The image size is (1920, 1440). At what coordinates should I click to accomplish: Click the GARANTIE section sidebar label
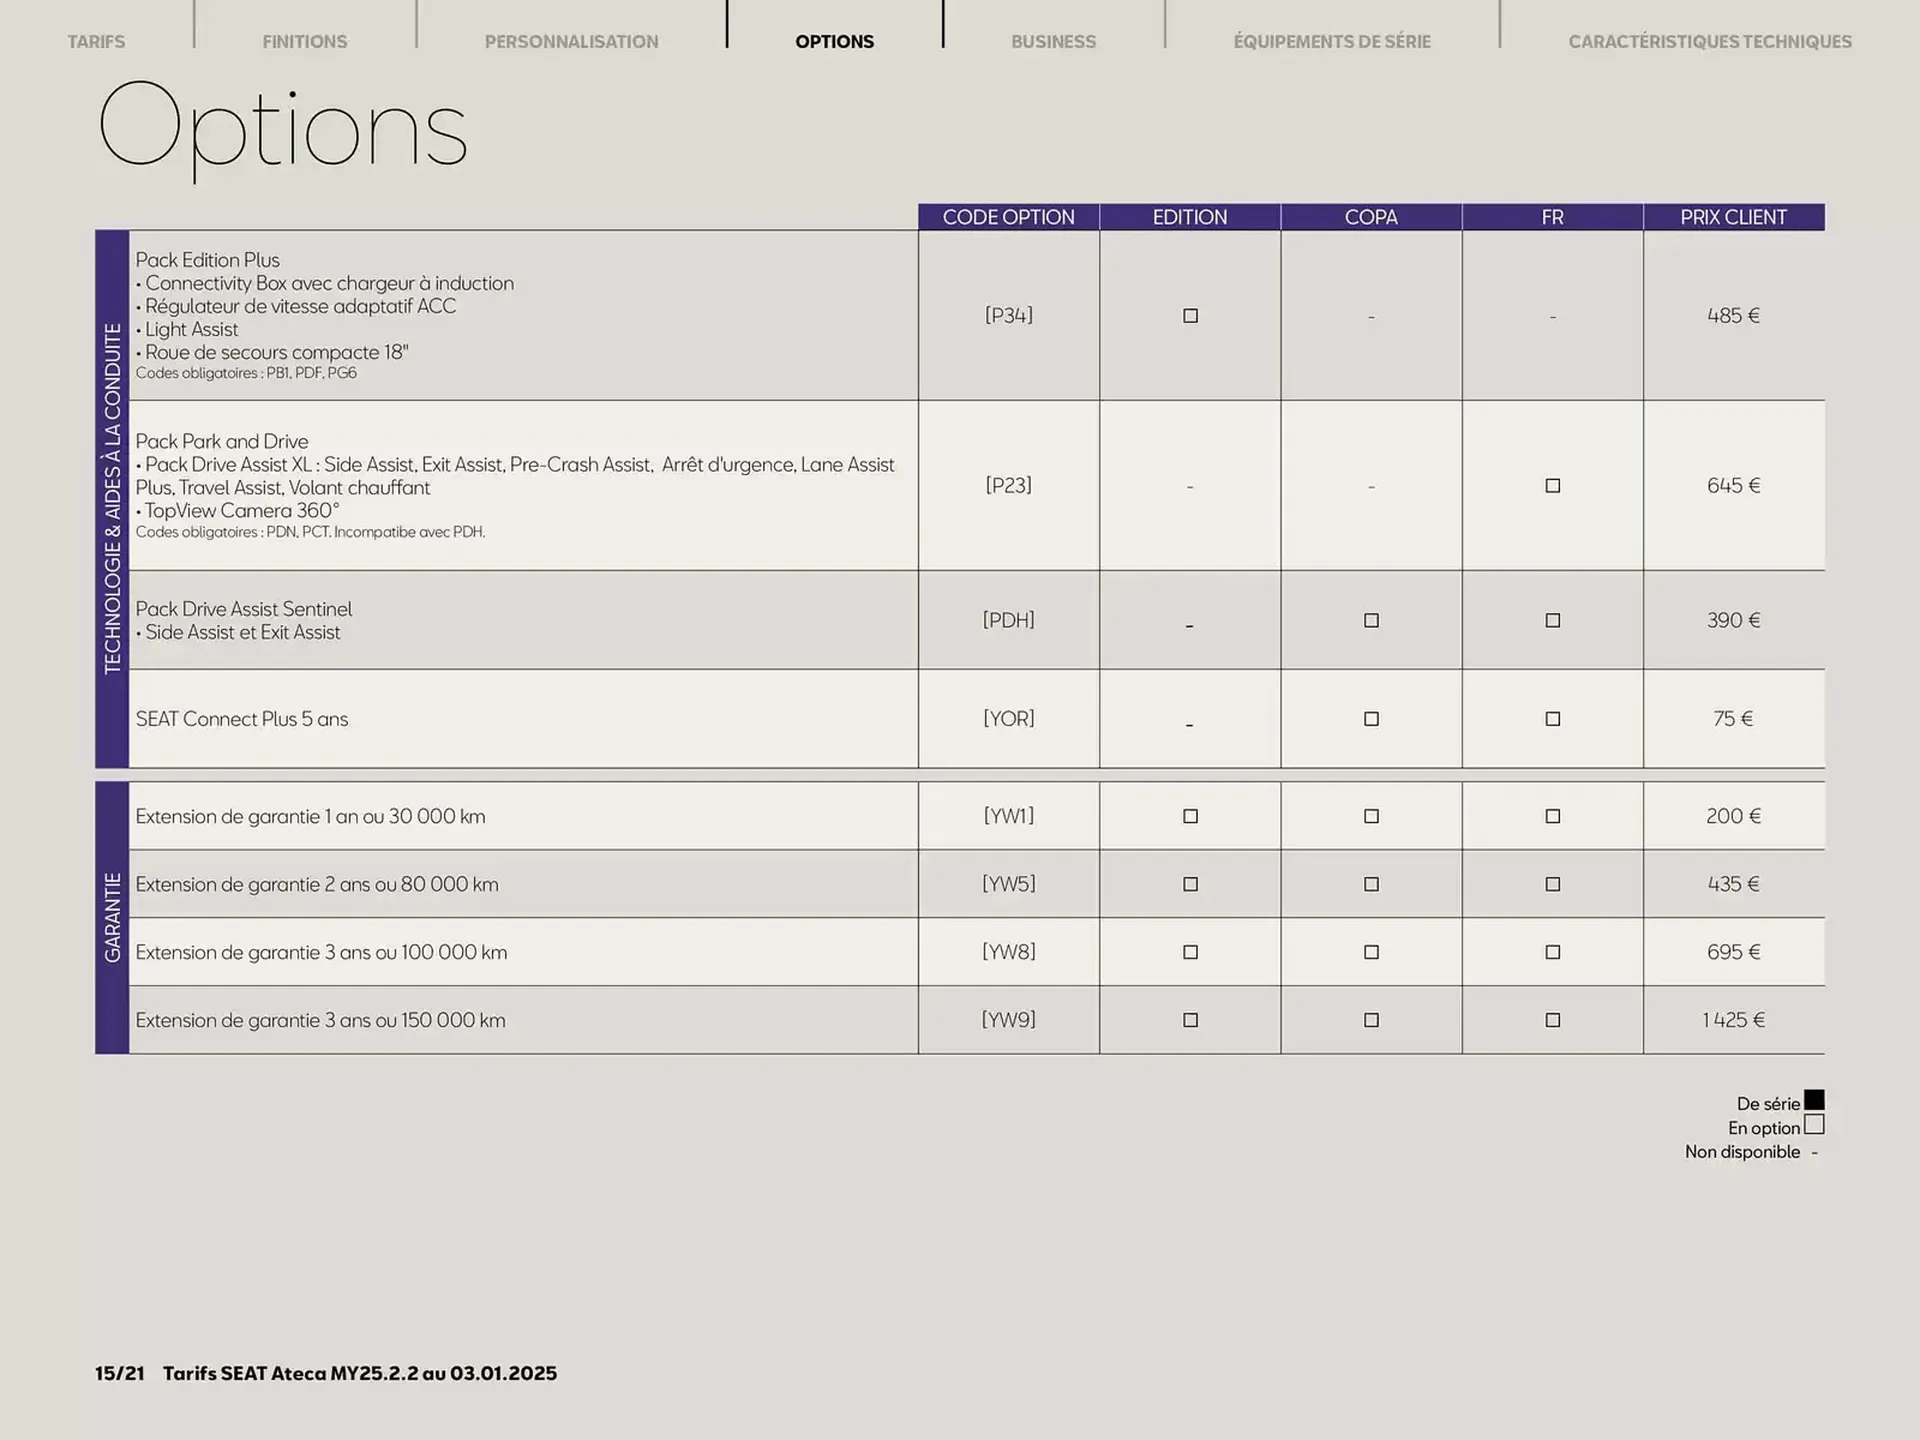pyautogui.click(x=112, y=918)
